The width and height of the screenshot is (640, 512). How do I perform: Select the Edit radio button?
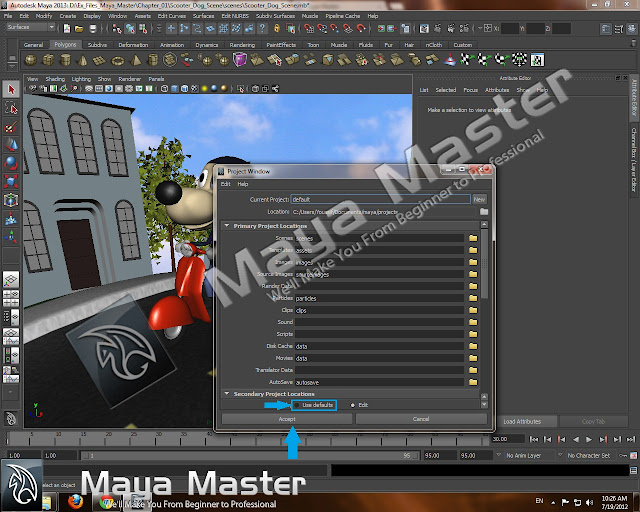[x=353, y=405]
